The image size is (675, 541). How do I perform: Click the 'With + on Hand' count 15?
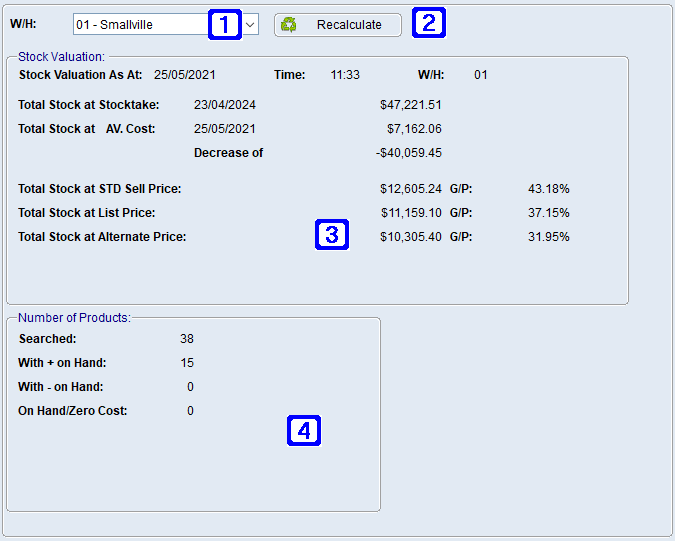pos(187,363)
